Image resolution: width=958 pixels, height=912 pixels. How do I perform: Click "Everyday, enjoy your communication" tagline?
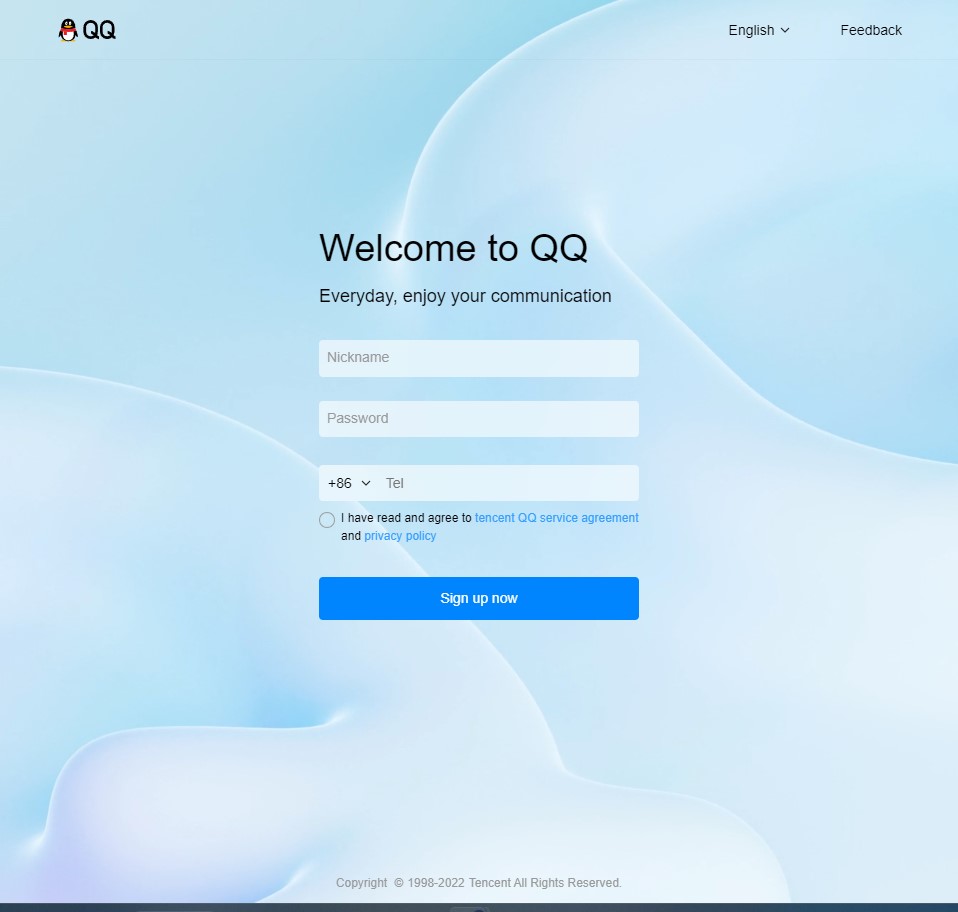(x=465, y=296)
